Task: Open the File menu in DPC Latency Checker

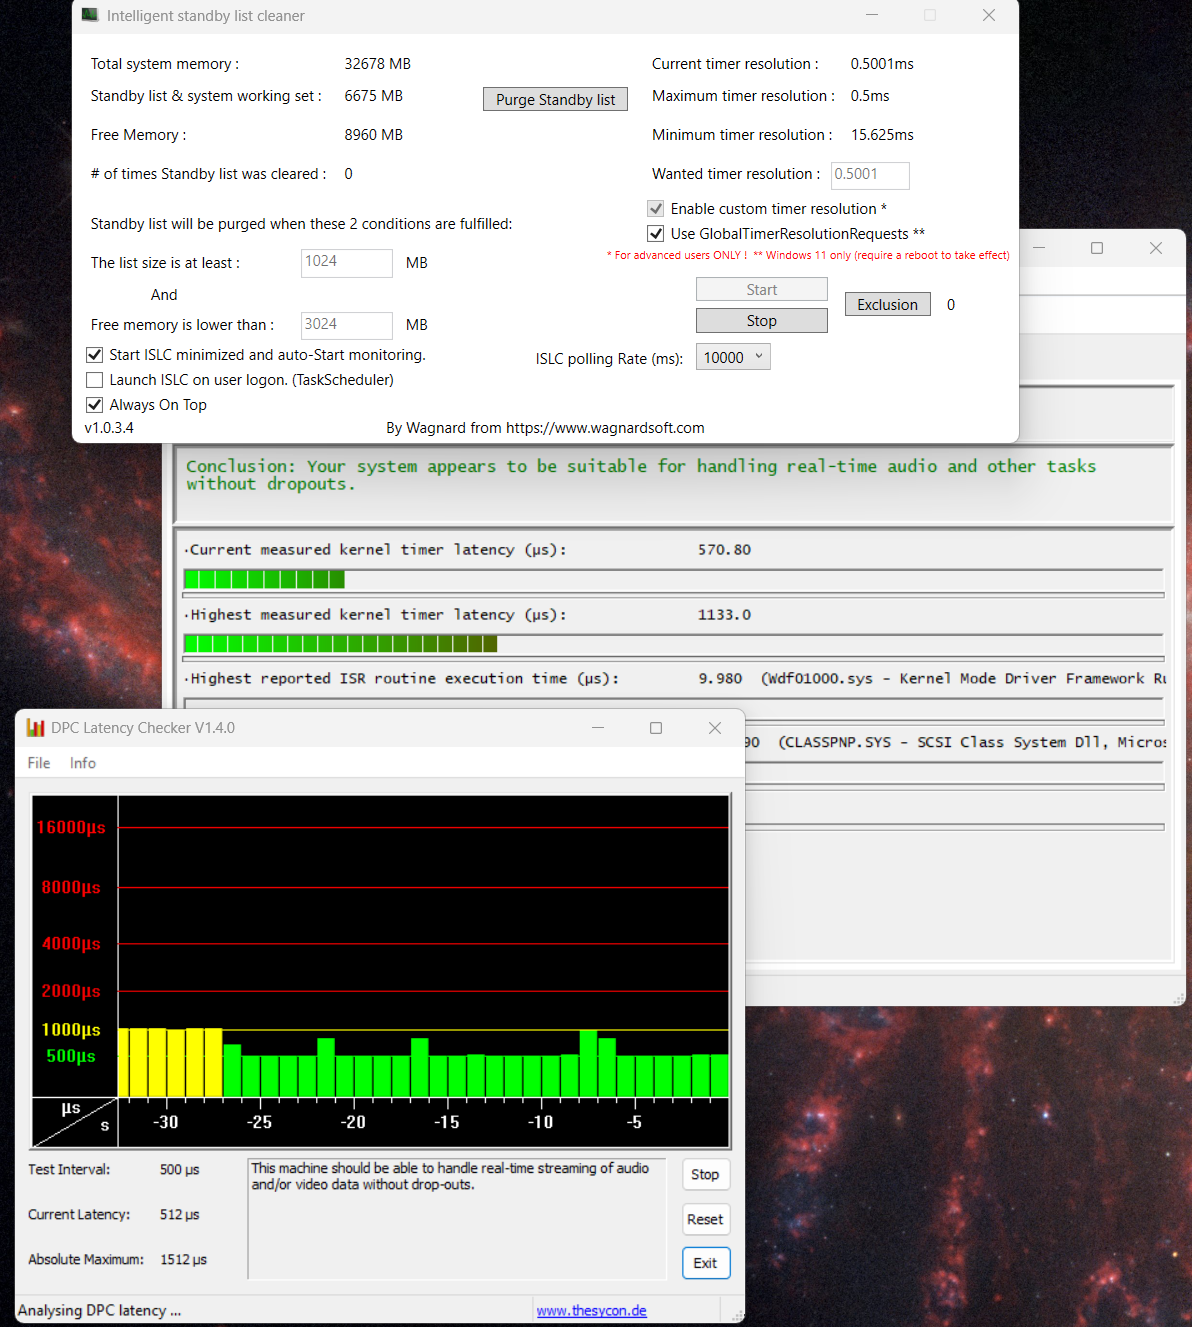Action: click(39, 763)
